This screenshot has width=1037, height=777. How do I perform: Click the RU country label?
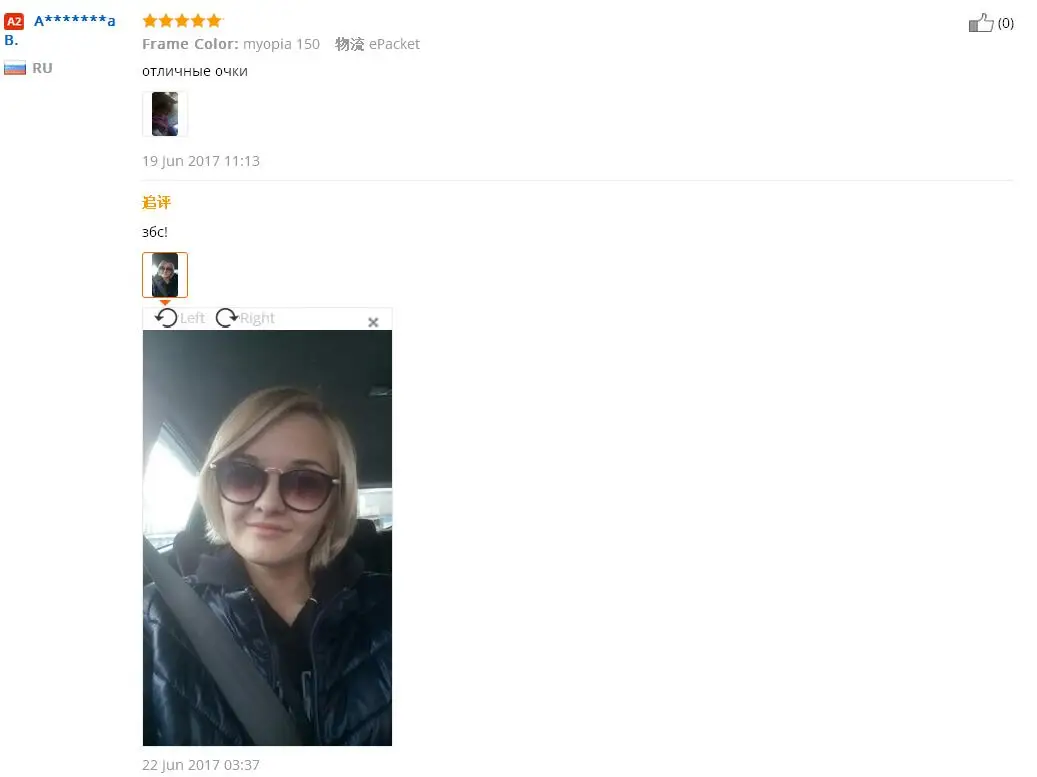[x=42, y=68]
